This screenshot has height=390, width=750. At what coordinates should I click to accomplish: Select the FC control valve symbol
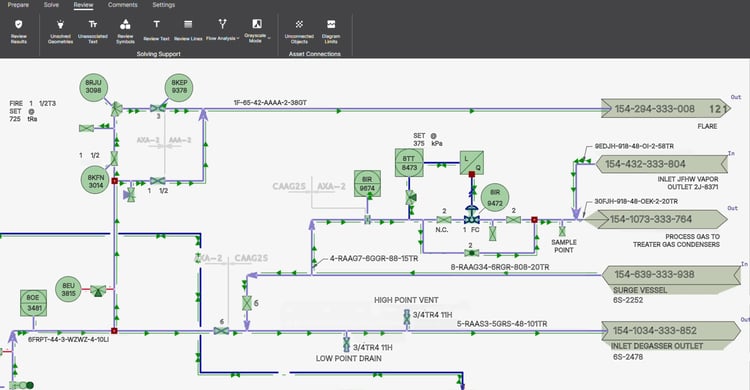472,214
